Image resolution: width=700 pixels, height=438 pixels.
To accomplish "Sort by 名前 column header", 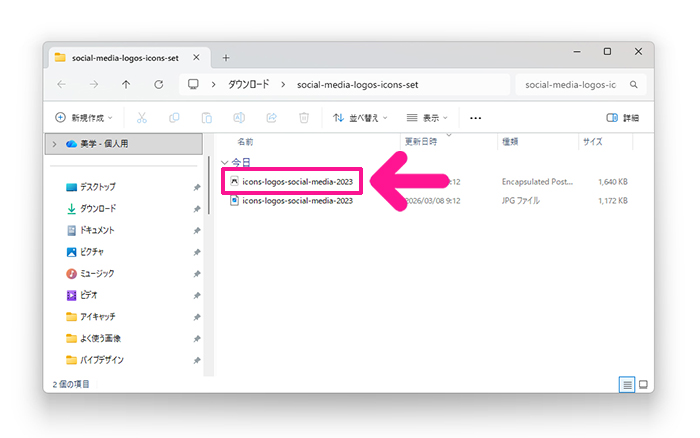I will coord(245,142).
